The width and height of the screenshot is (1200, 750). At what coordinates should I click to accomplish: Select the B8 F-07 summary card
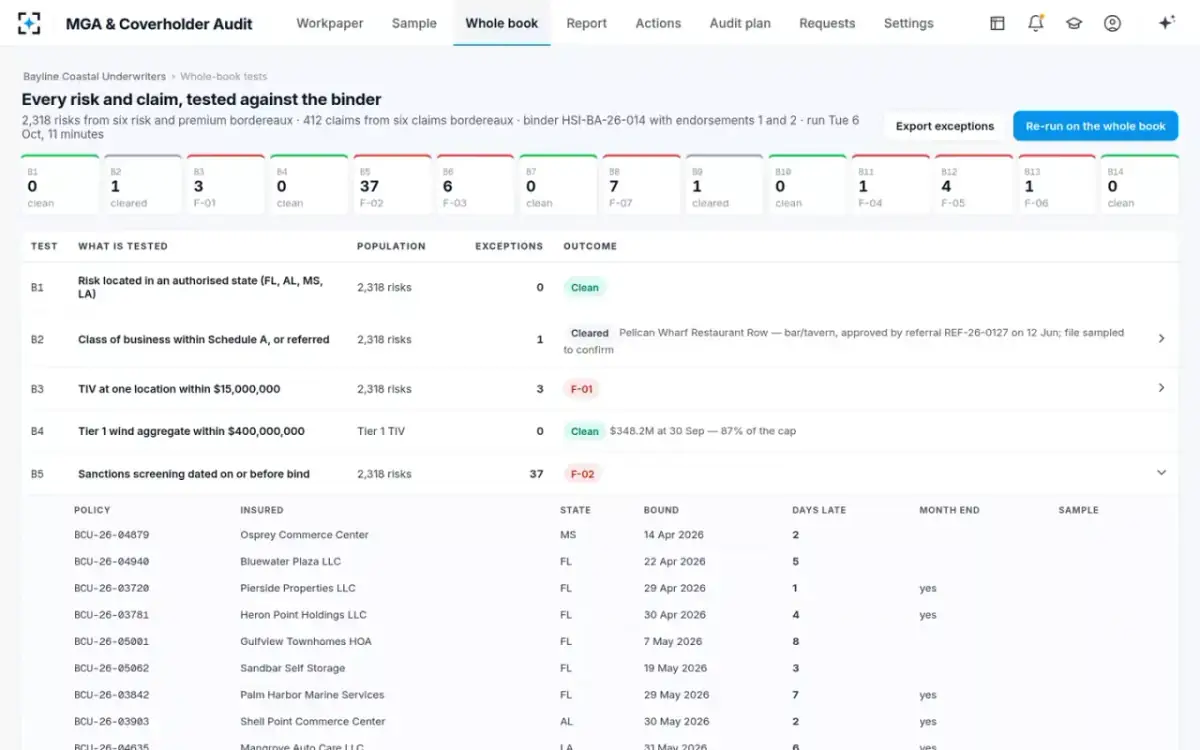pyautogui.click(x=641, y=185)
